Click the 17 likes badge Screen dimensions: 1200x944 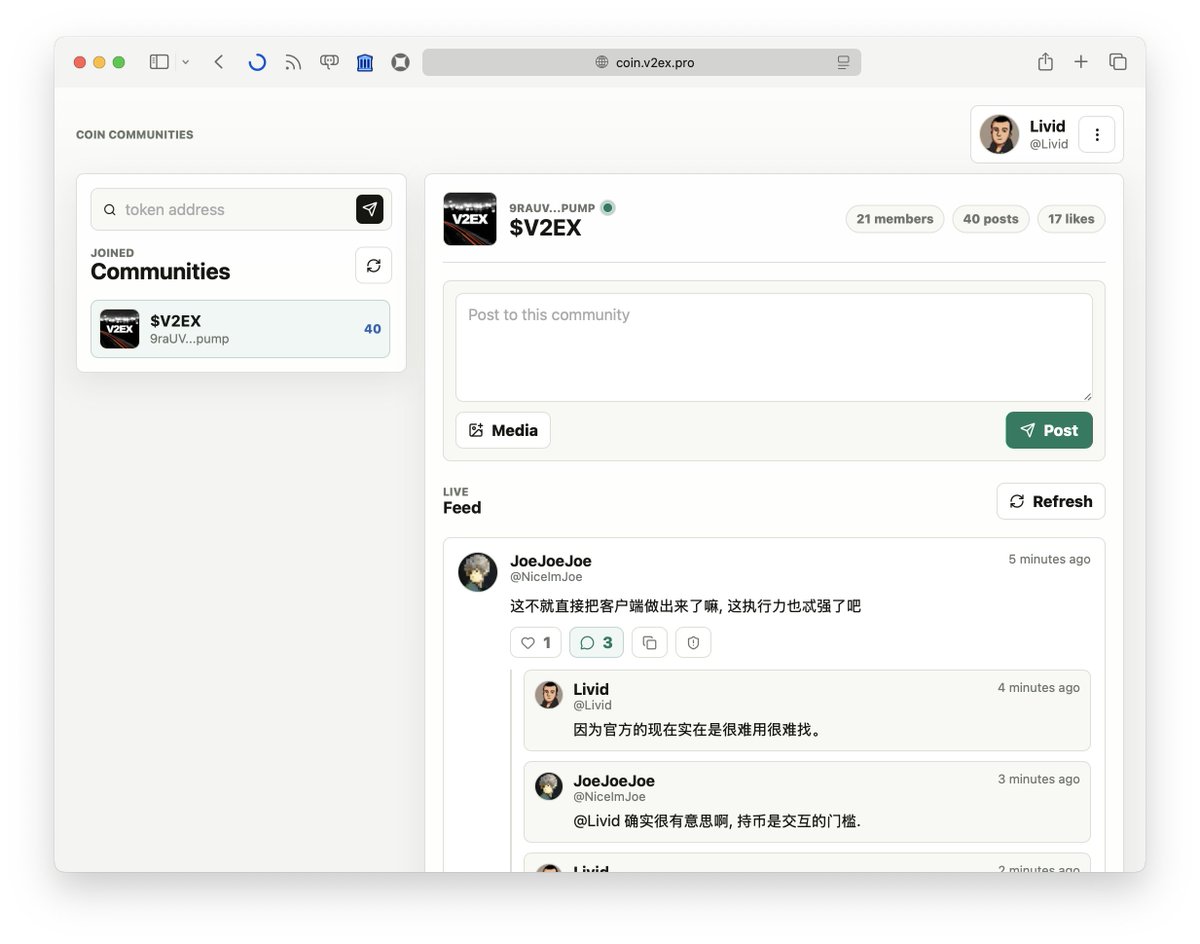click(x=1071, y=219)
